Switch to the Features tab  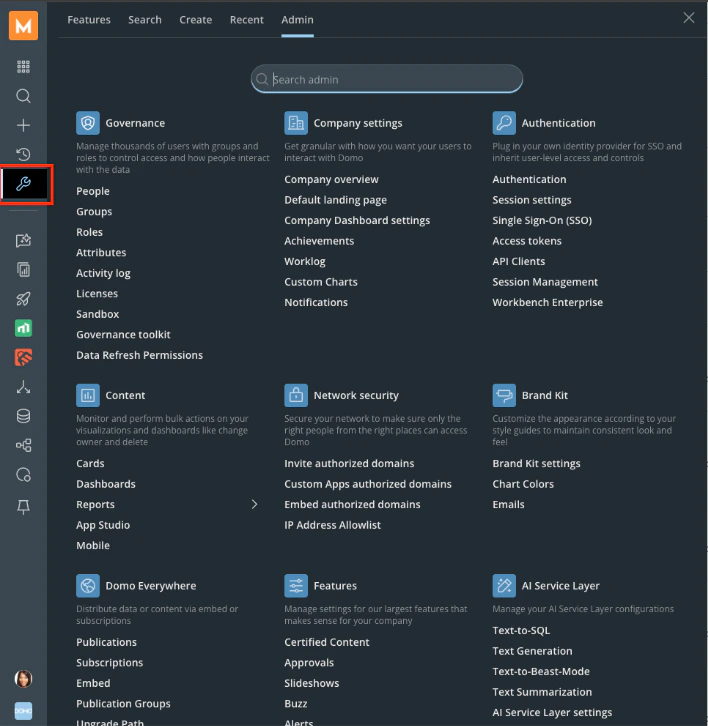[89, 20]
